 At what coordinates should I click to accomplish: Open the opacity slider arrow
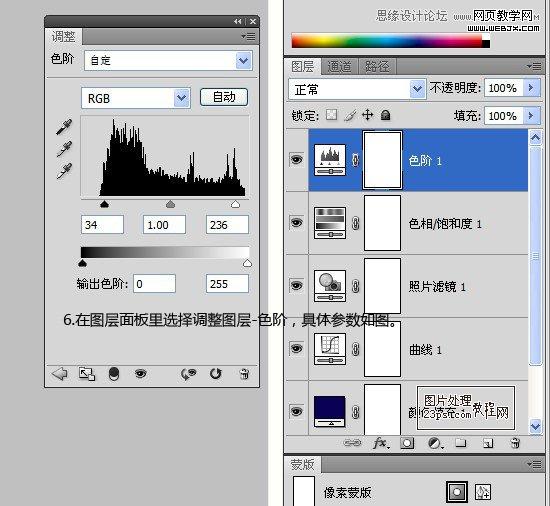coord(531,88)
